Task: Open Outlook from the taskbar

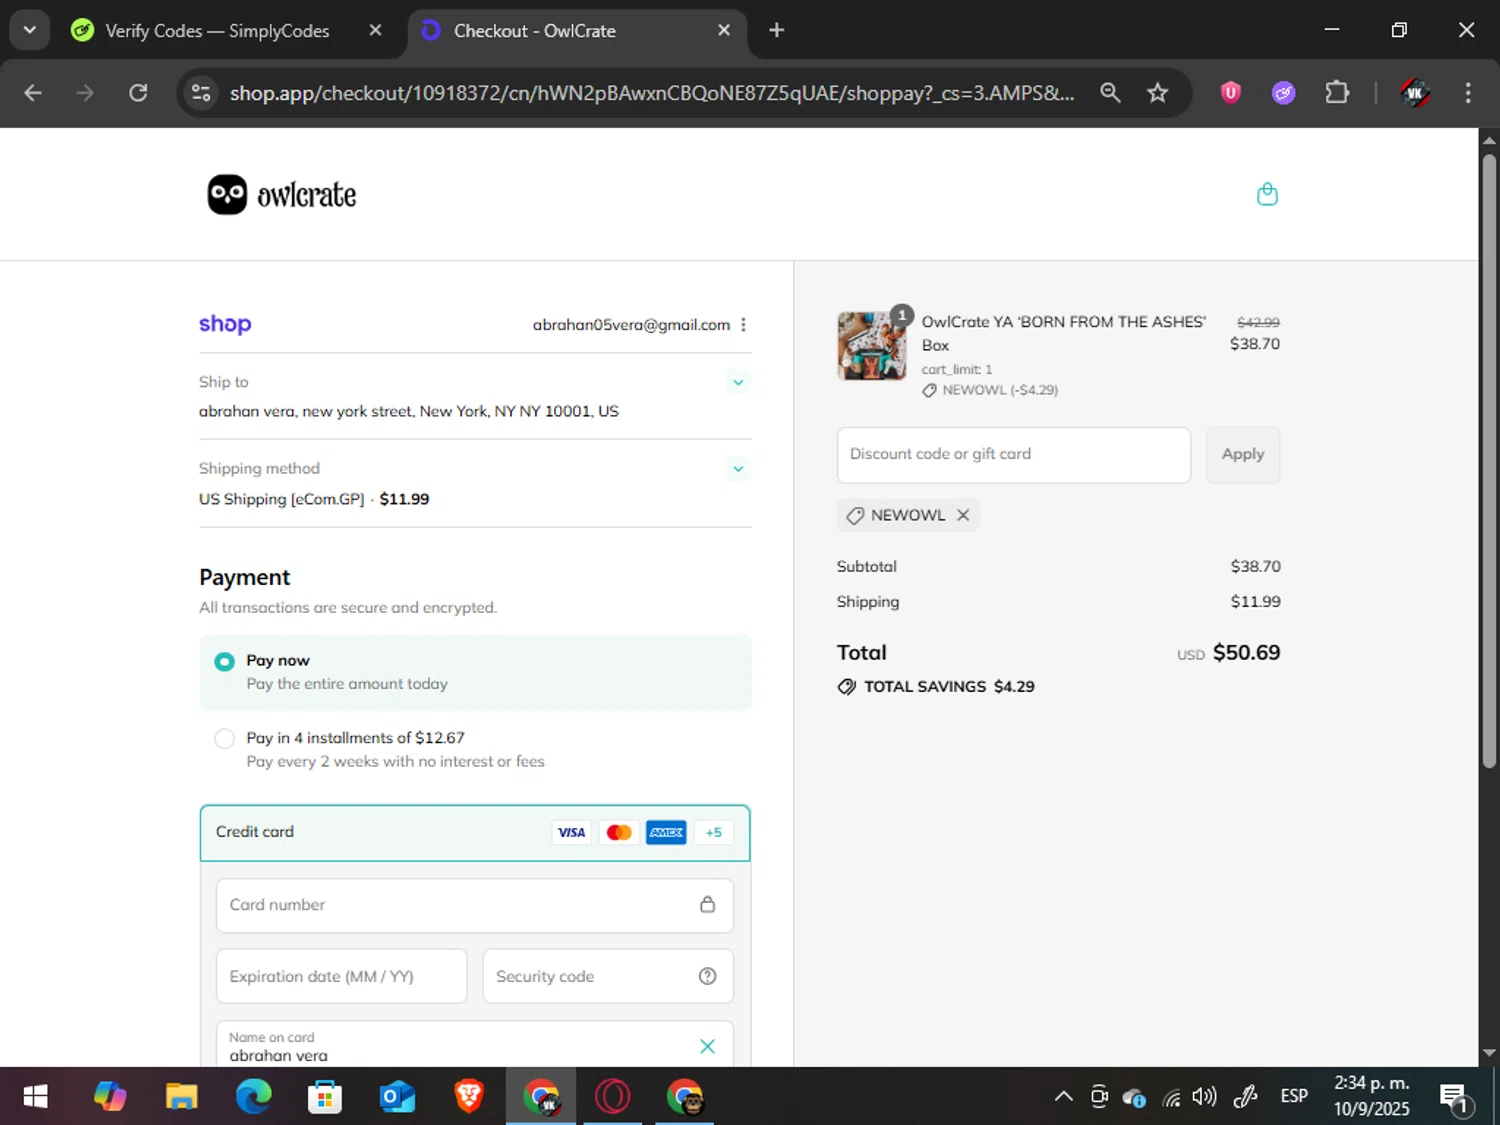Action: [397, 1097]
